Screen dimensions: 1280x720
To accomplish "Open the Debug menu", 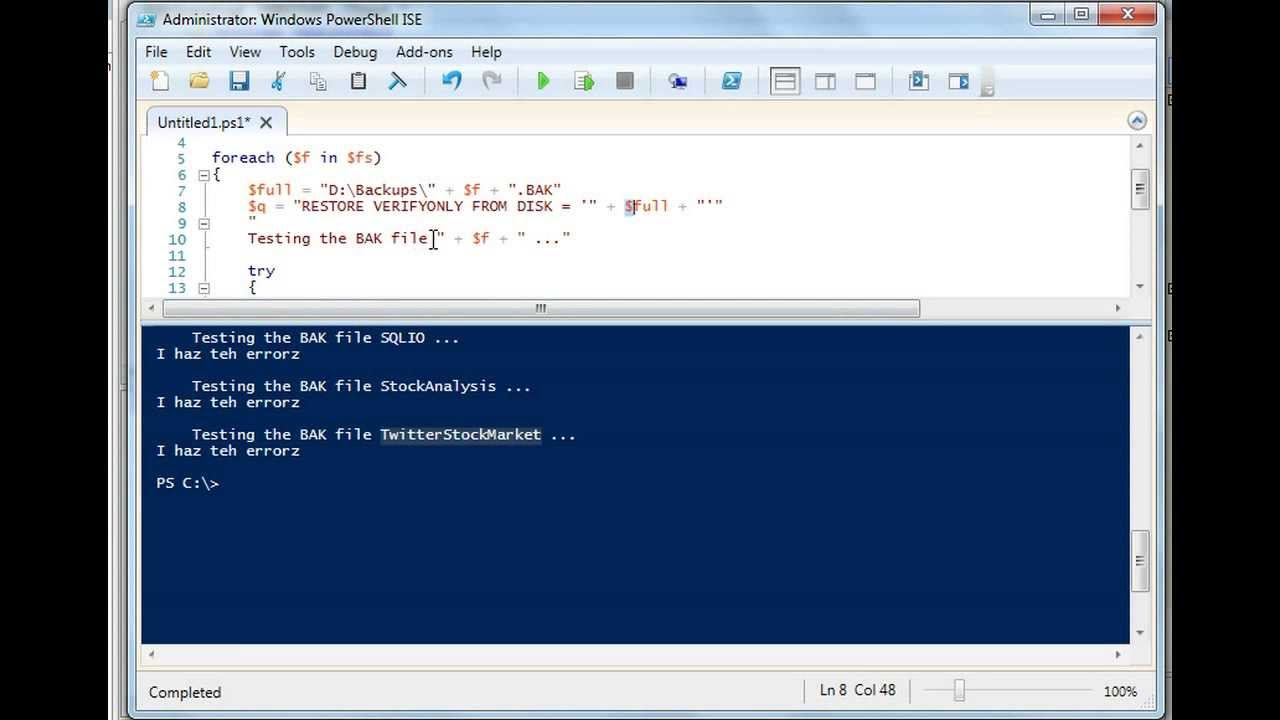I will coord(355,52).
